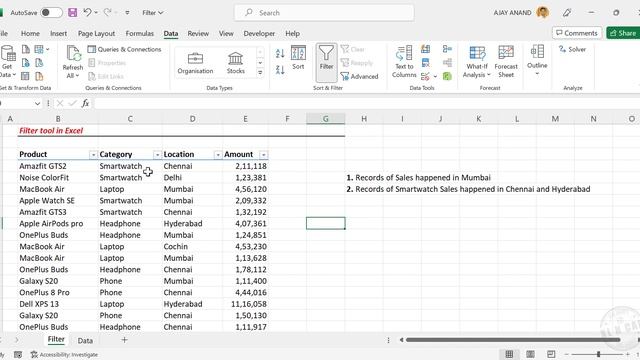Click inside the formula bar
Viewport: 640px width, 360px height.
pos(367,104)
